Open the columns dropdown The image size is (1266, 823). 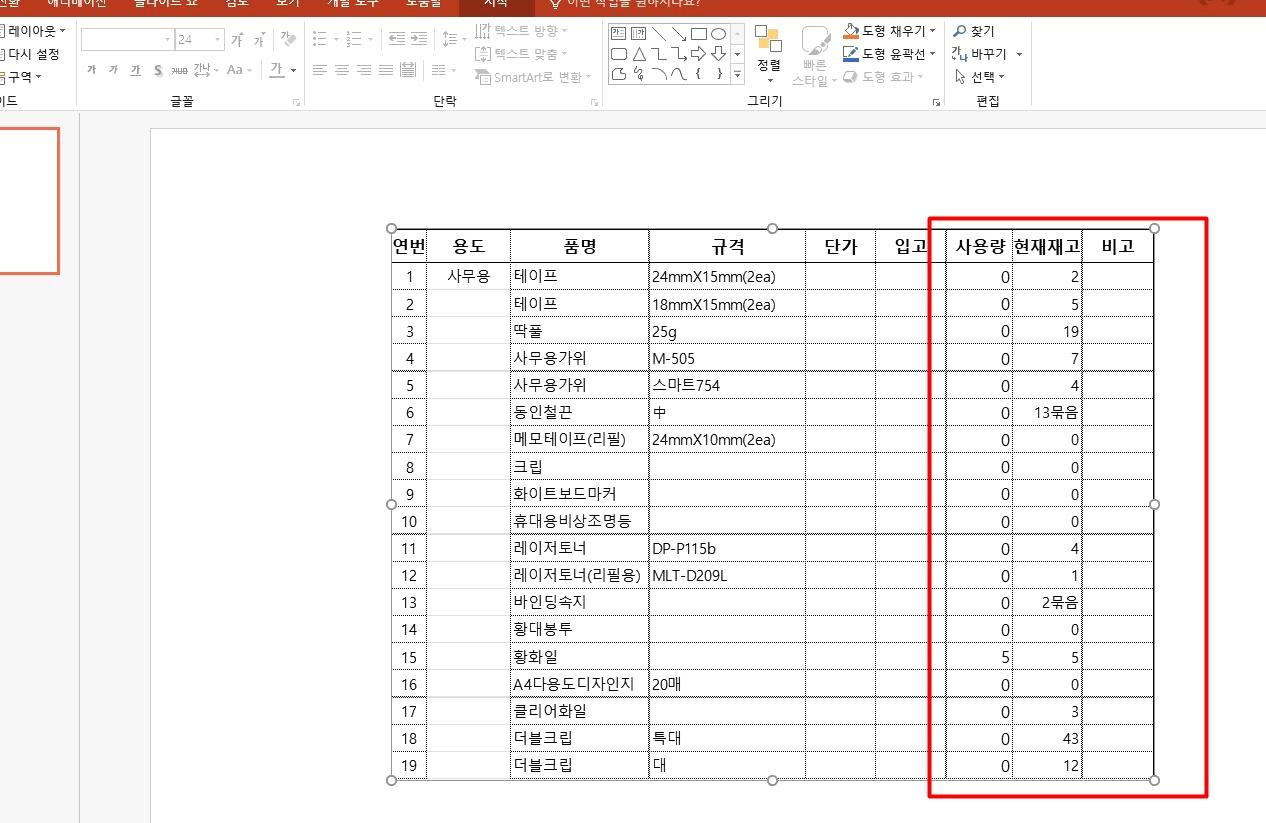click(x=443, y=70)
